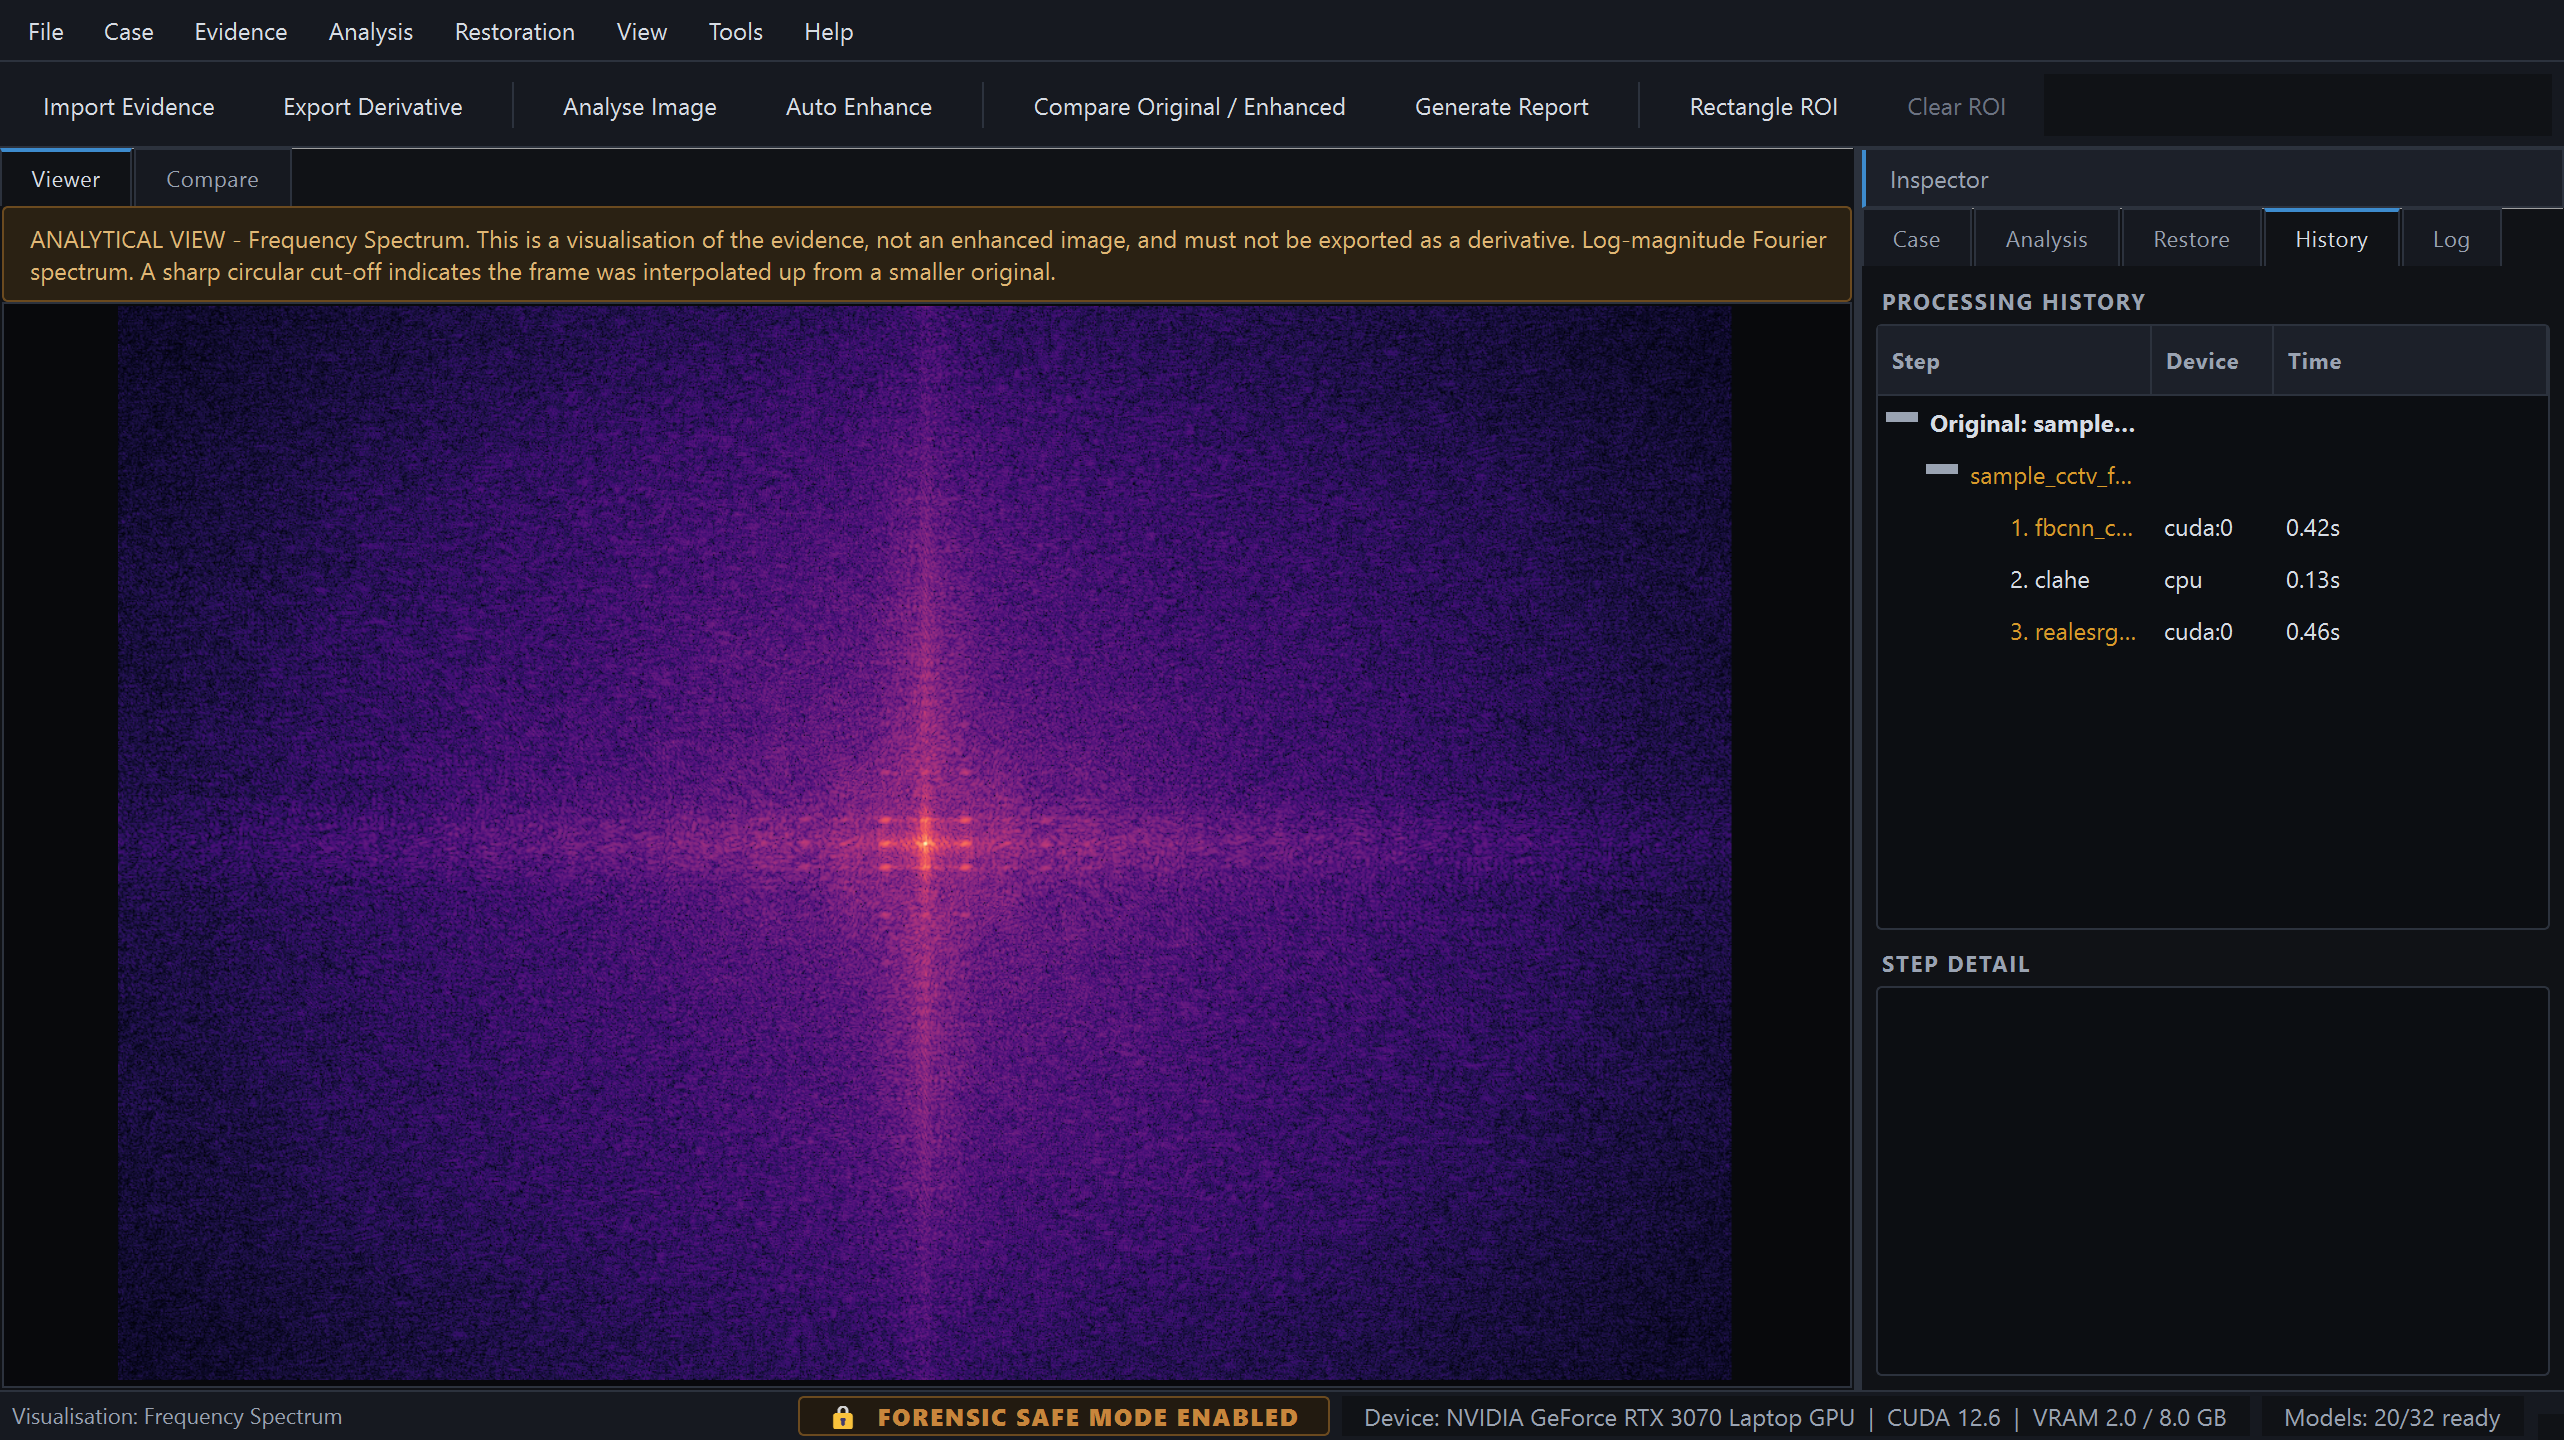Click the '0.46s' time value

(2312, 632)
